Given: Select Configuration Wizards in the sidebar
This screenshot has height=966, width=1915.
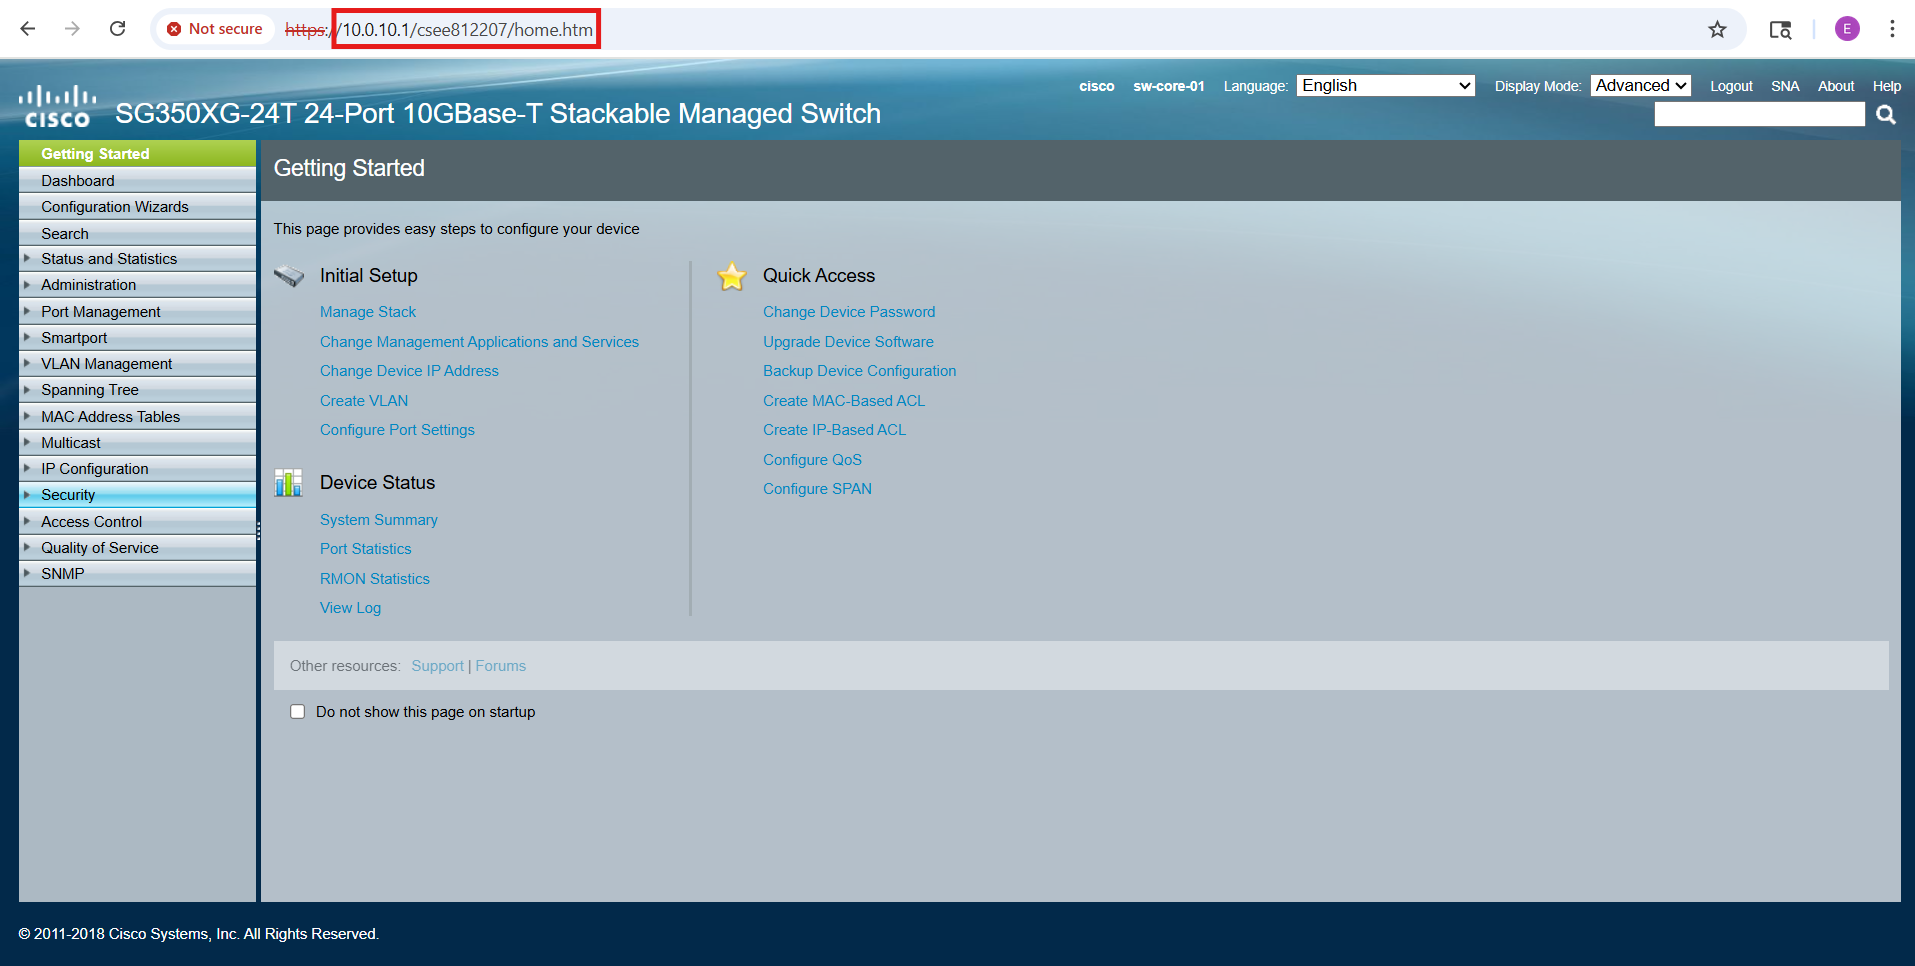Looking at the screenshot, I should 114,207.
